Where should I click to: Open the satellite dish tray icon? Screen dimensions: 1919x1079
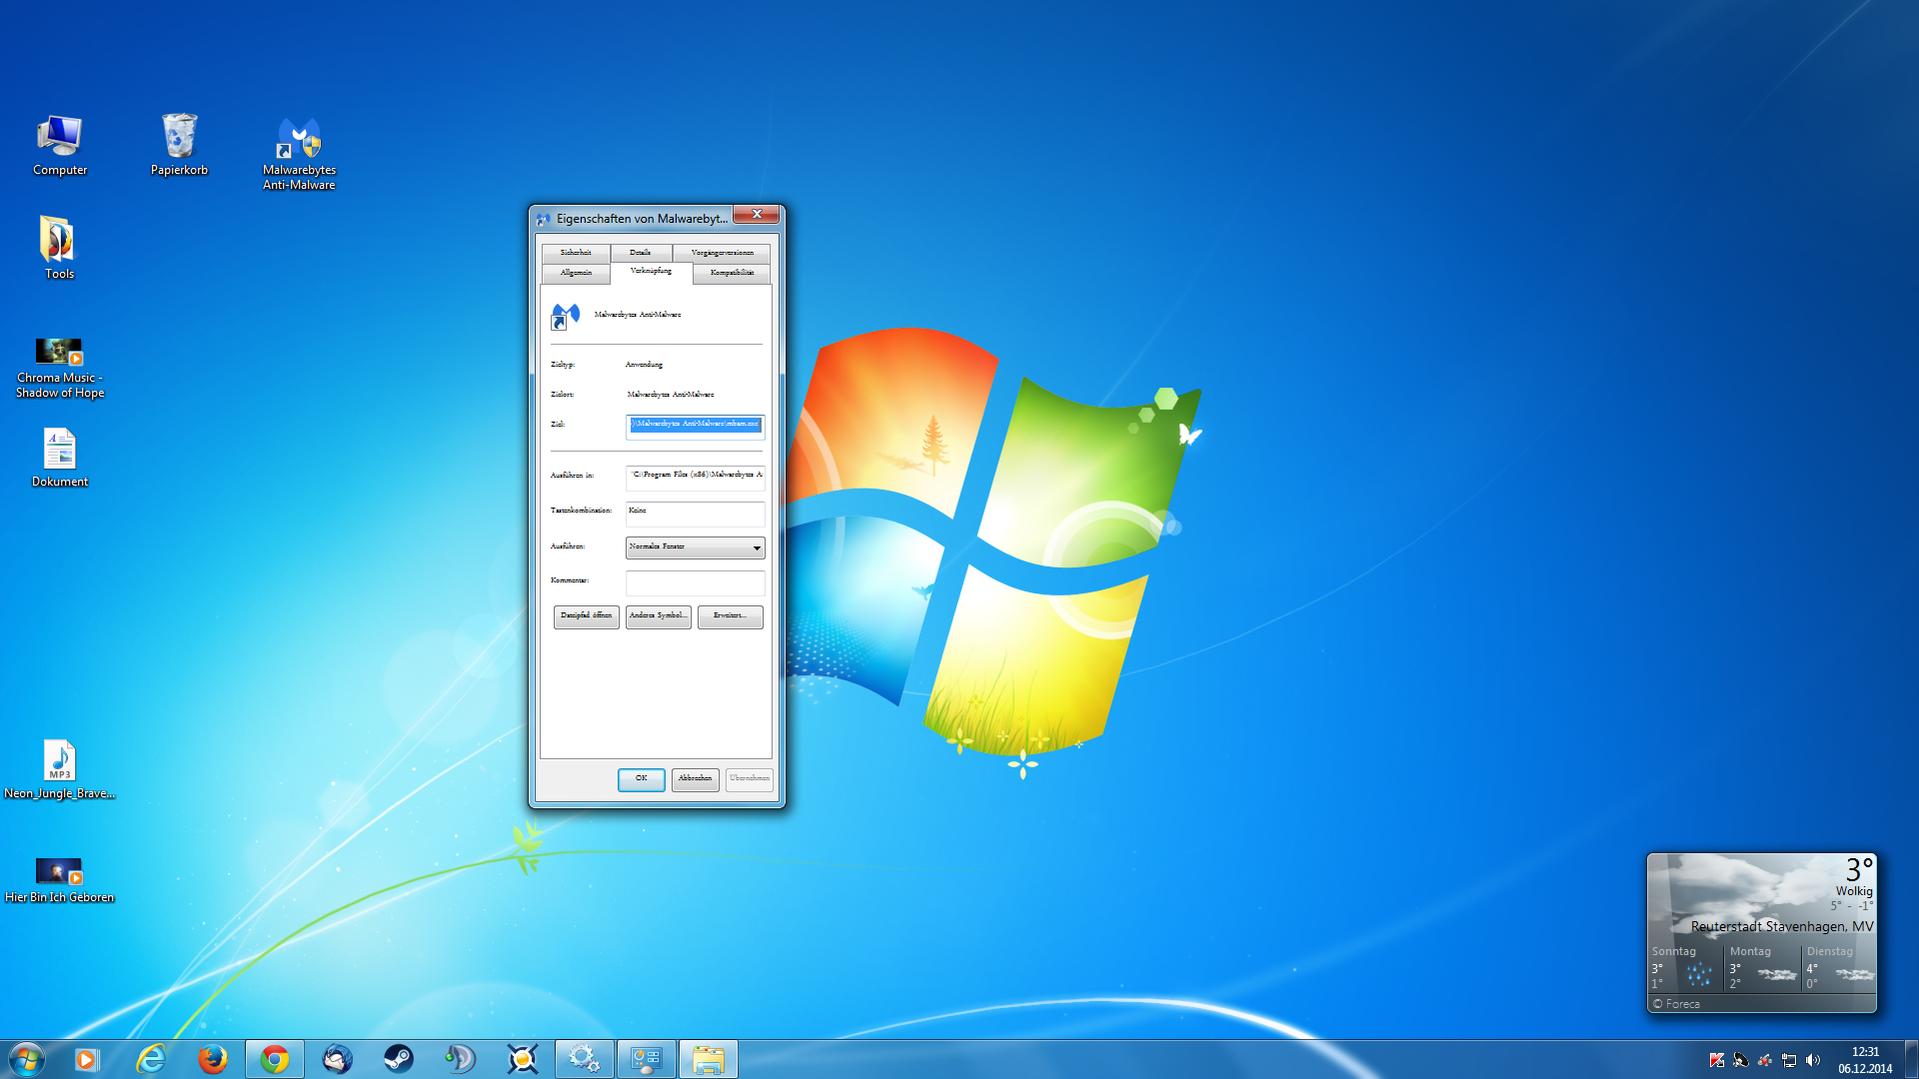tap(1741, 1060)
